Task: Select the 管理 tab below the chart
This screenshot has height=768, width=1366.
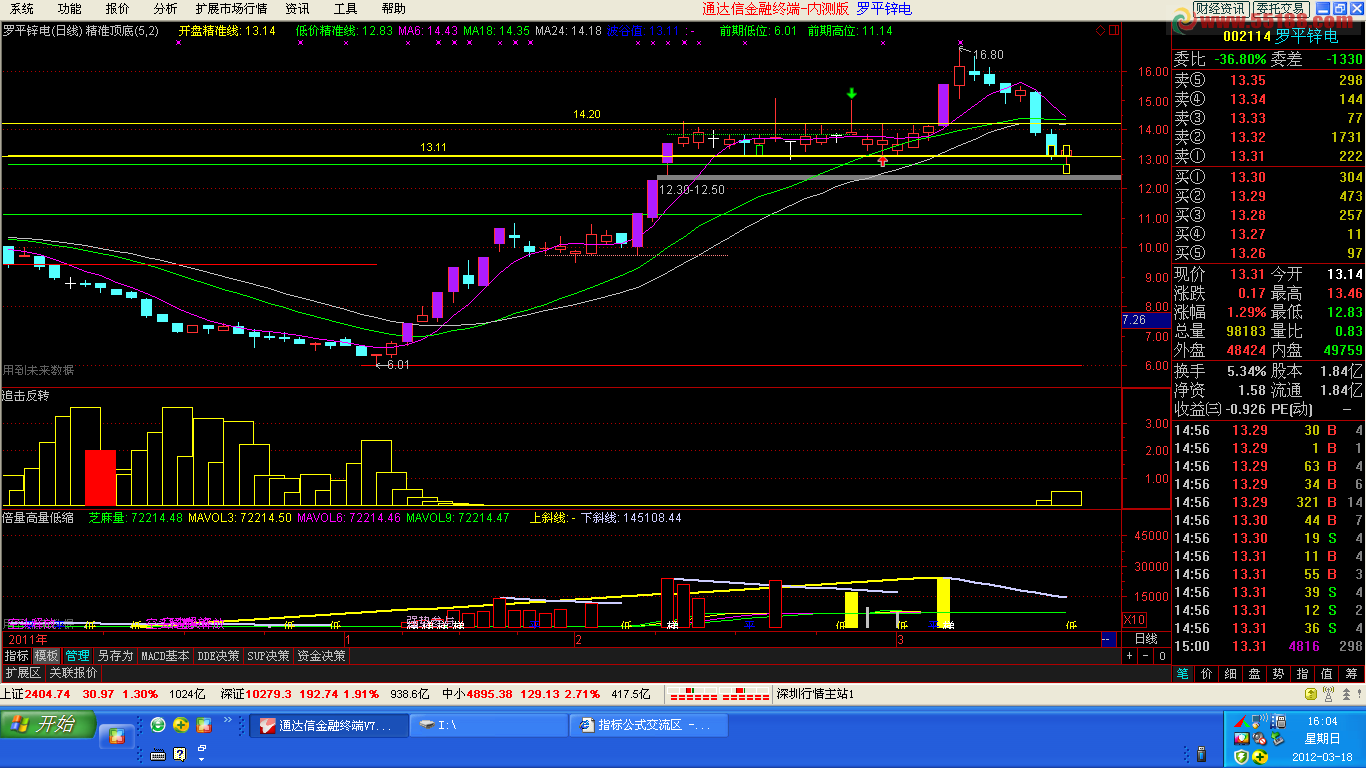Action: pos(77,656)
